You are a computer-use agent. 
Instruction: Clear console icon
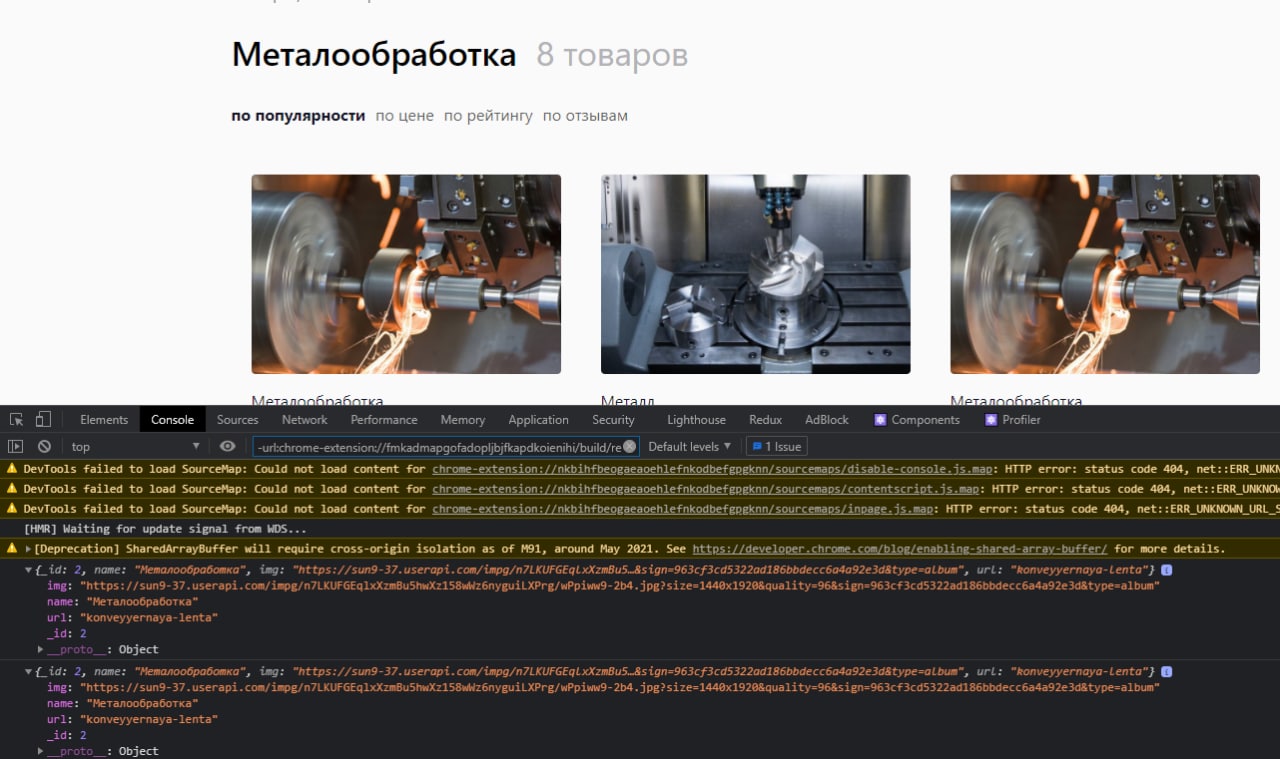[44, 447]
